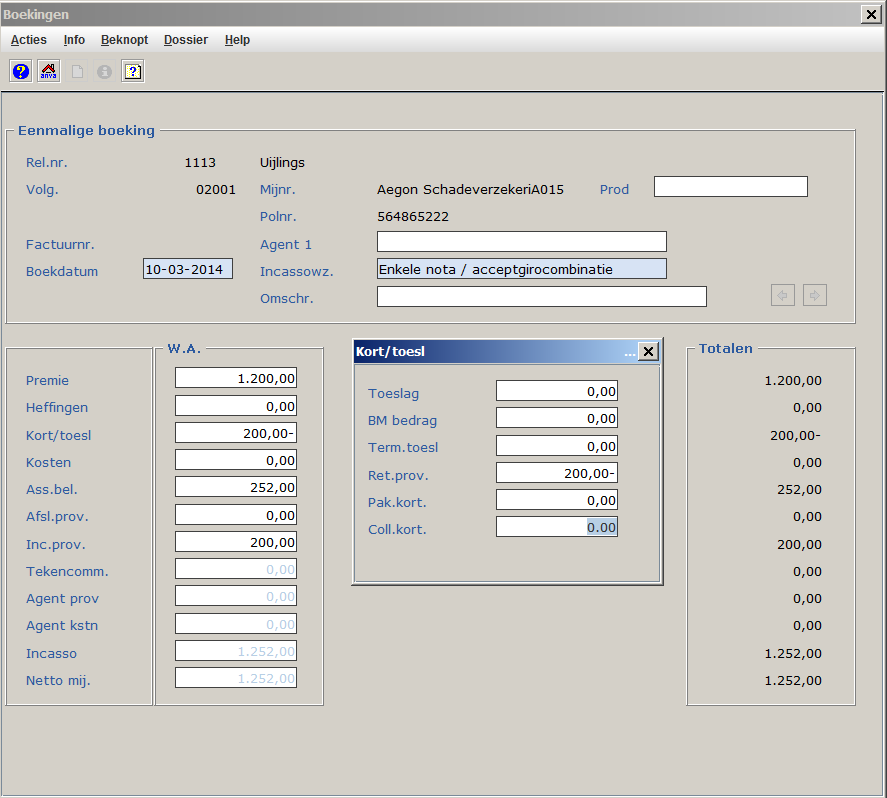Open the Beknopt menu
This screenshot has width=887, height=798.
tap(124, 40)
